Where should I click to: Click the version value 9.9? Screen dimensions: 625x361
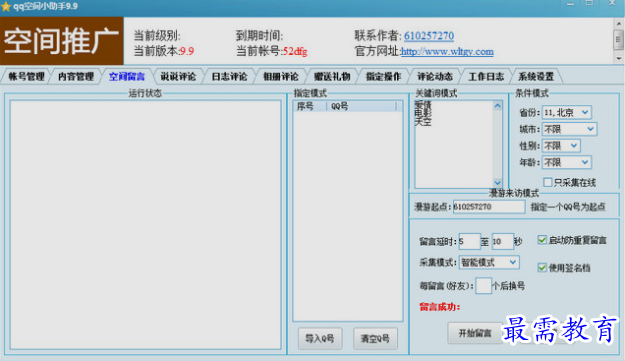coord(187,51)
